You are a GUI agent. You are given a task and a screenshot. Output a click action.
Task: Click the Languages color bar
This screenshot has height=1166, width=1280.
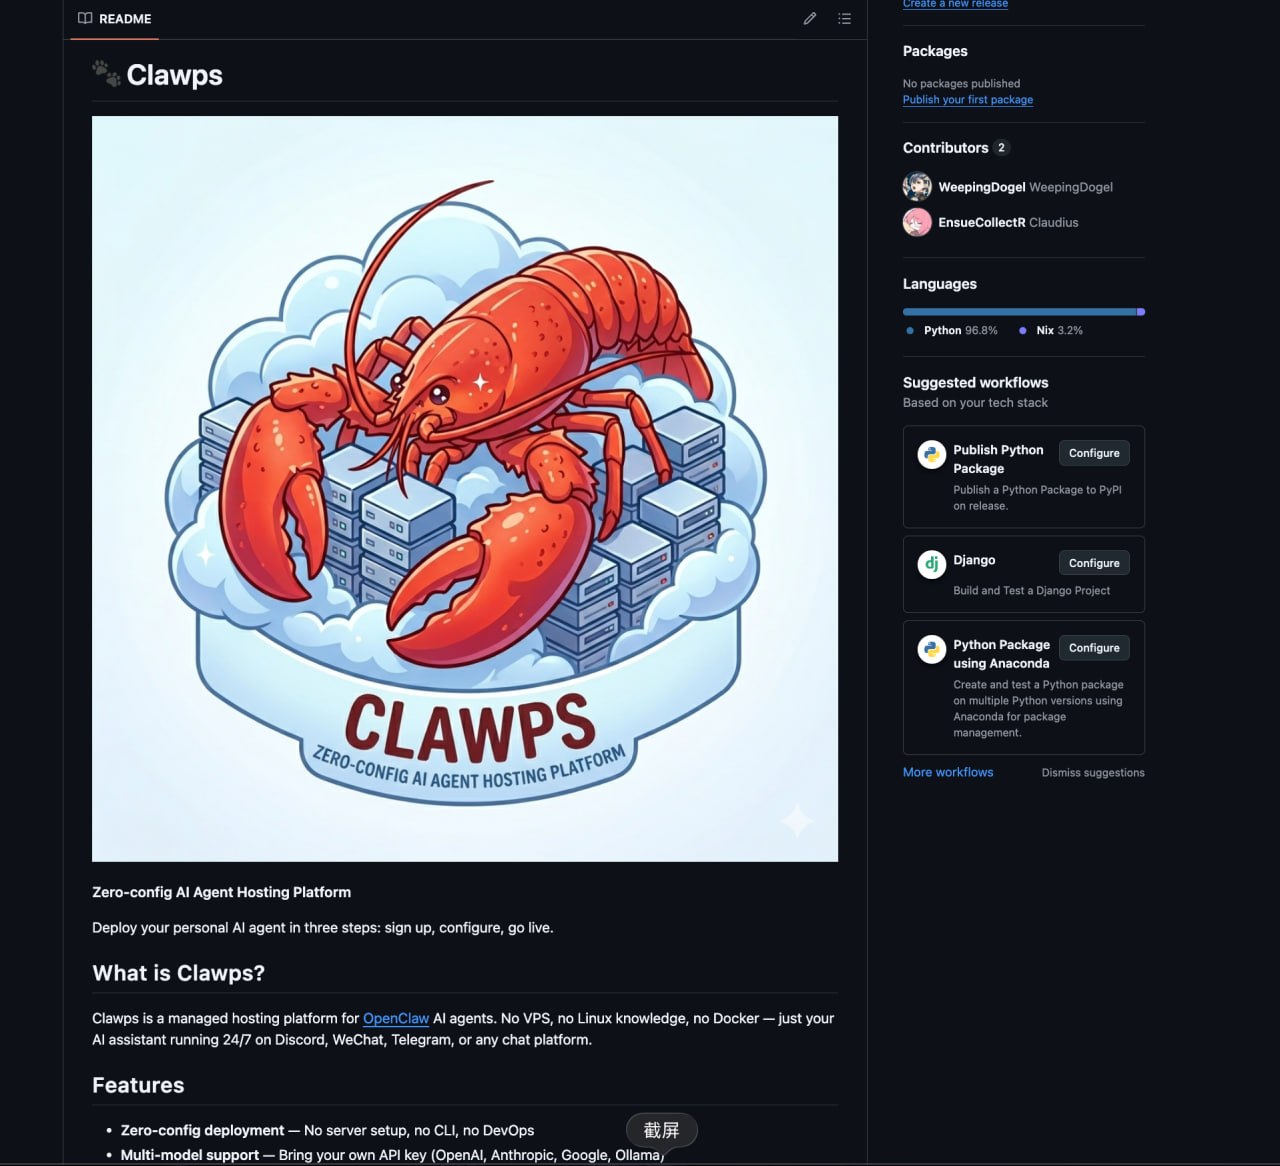(1024, 312)
